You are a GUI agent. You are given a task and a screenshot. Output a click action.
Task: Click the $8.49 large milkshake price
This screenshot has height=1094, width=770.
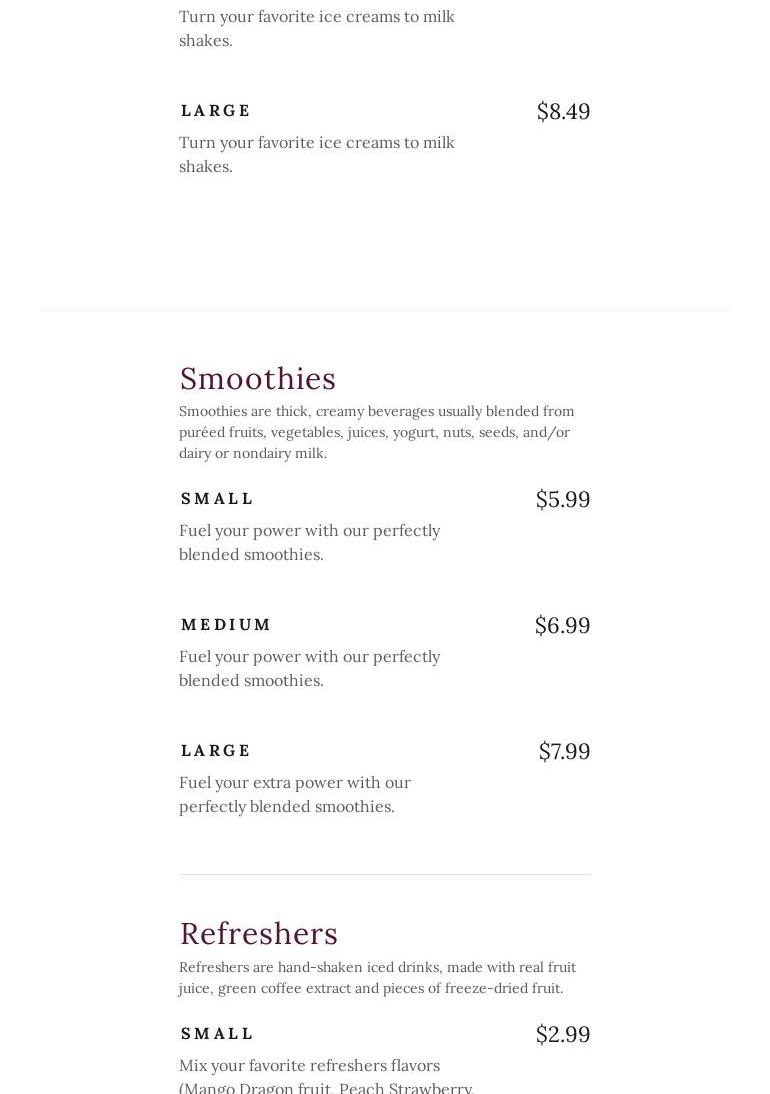click(564, 112)
